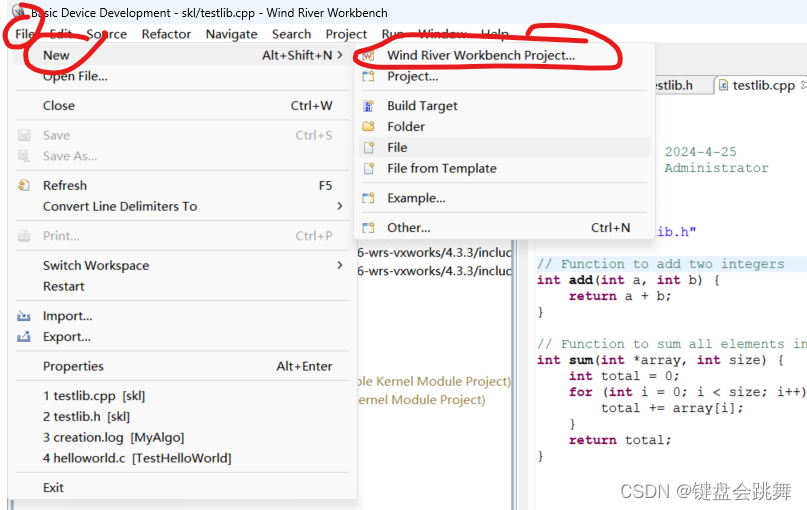
Task: Open the Project menu in menu bar
Action: 346,34
